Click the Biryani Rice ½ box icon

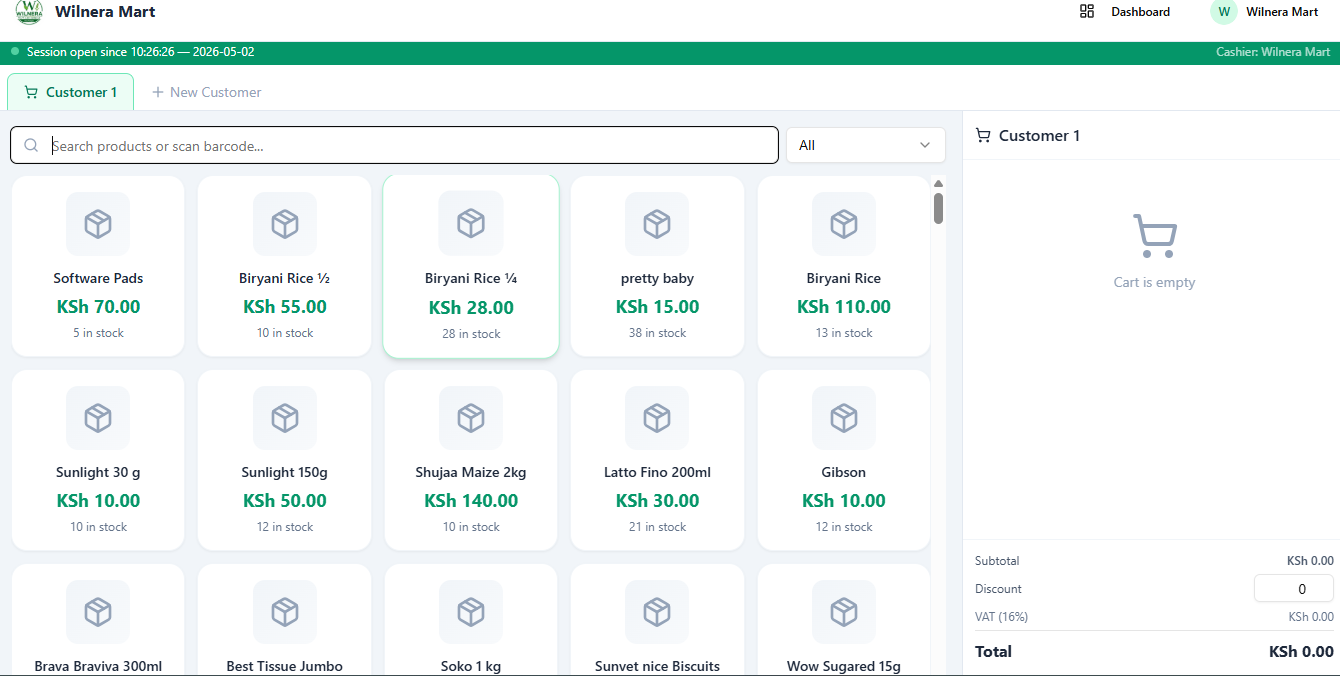click(285, 224)
